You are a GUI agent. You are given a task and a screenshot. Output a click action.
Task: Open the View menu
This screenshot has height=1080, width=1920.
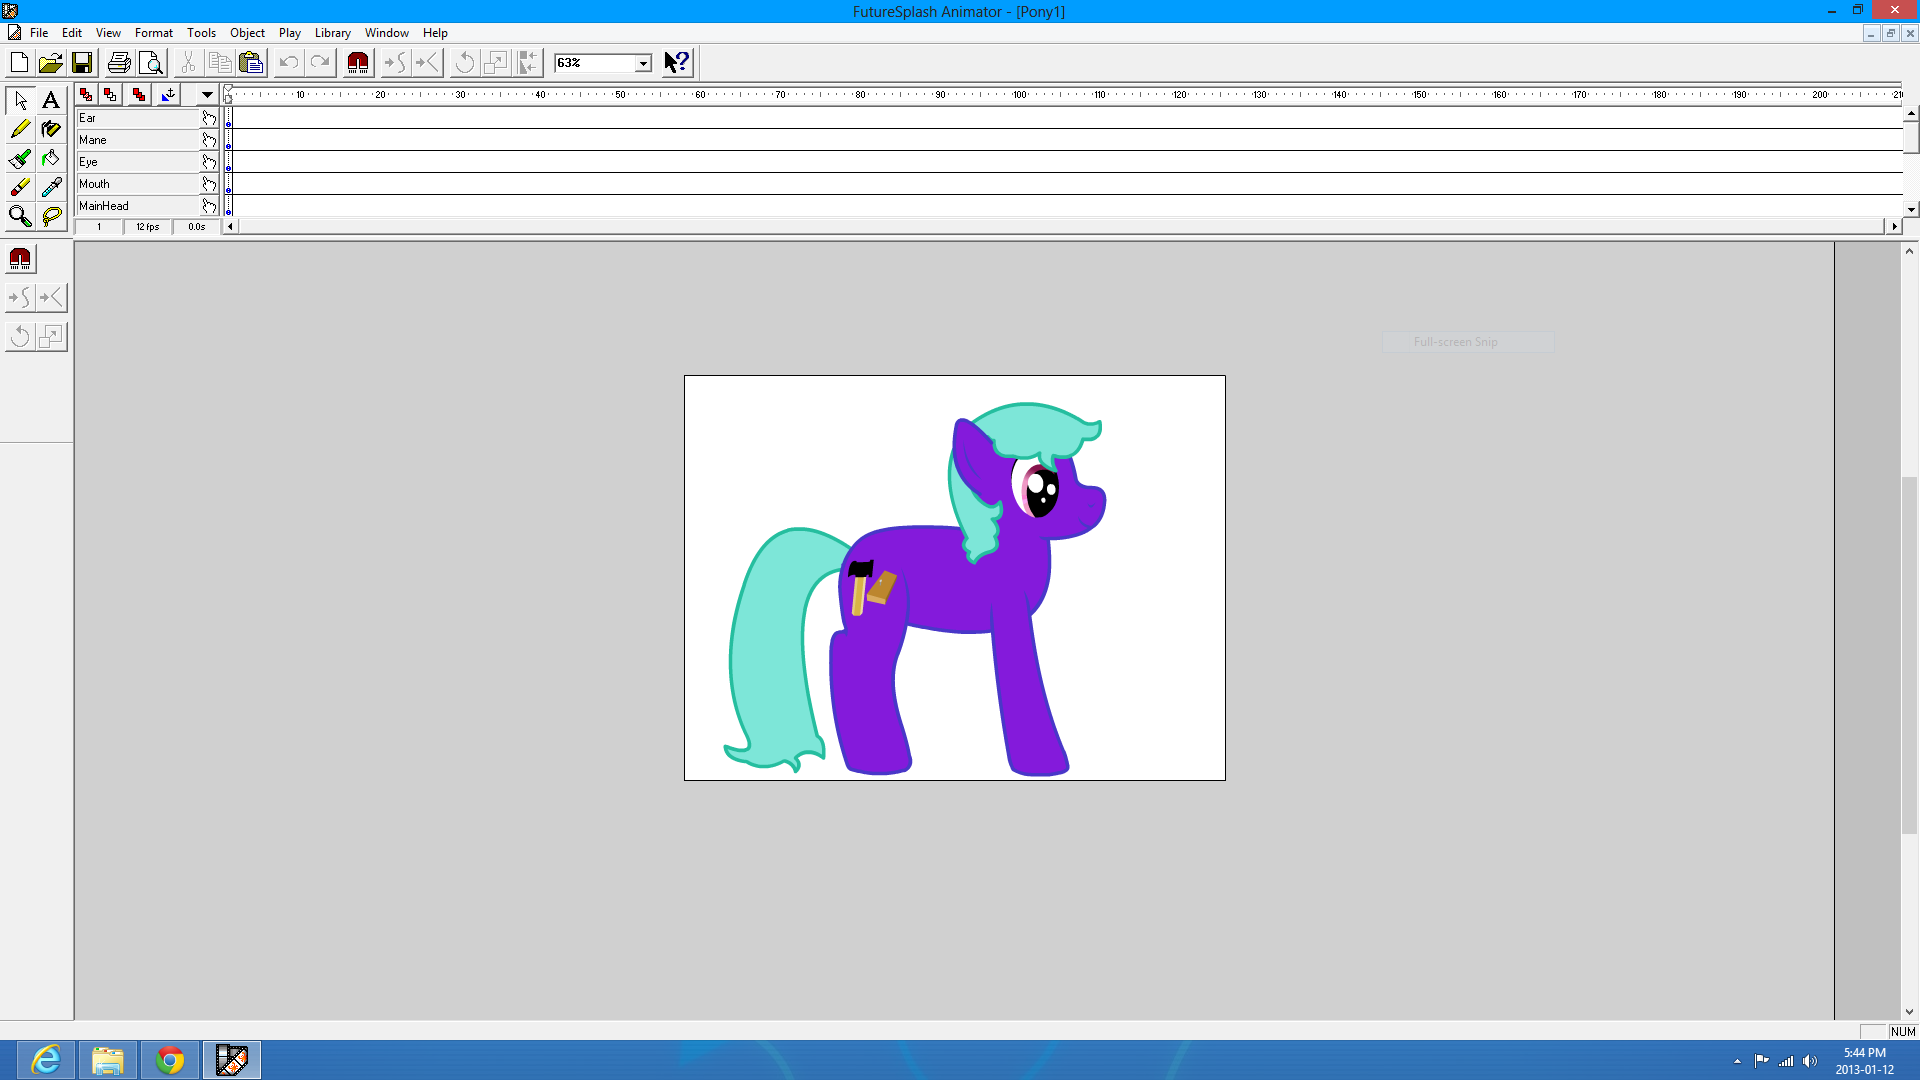click(108, 33)
